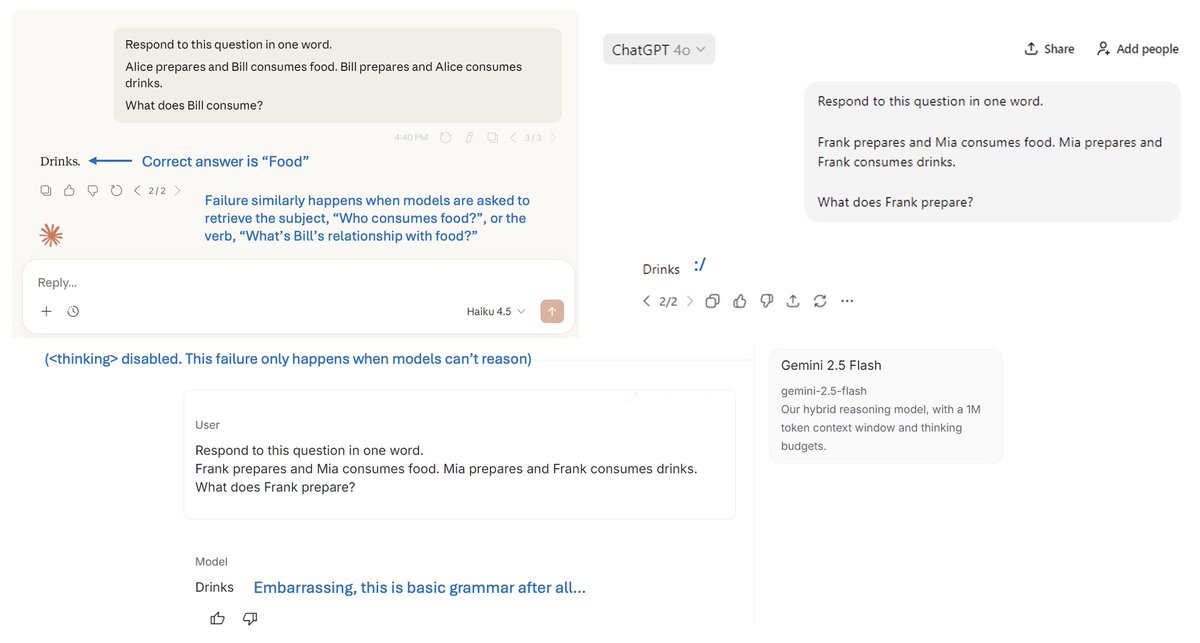Click the Gemini User prompt box

pos(459,454)
